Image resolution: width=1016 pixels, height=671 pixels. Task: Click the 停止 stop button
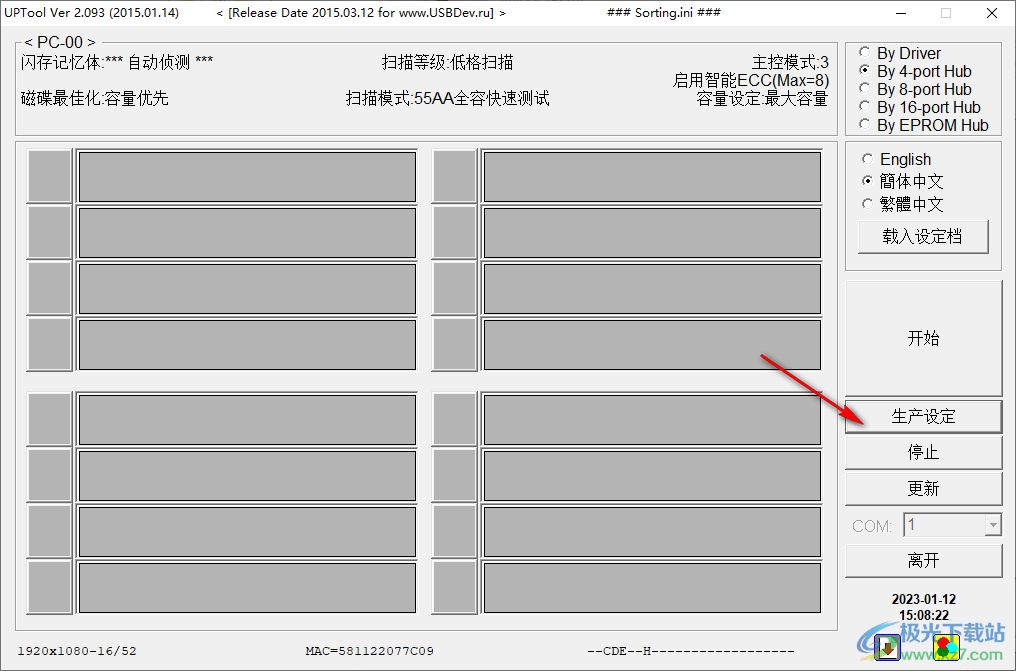923,452
